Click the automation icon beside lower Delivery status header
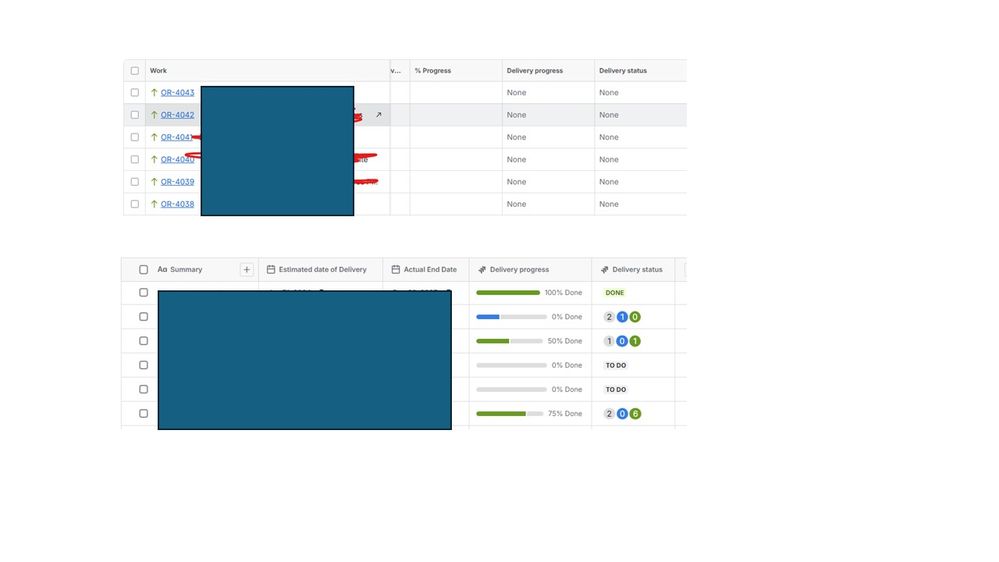Image resolution: width=999 pixels, height=562 pixels. coord(604,270)
